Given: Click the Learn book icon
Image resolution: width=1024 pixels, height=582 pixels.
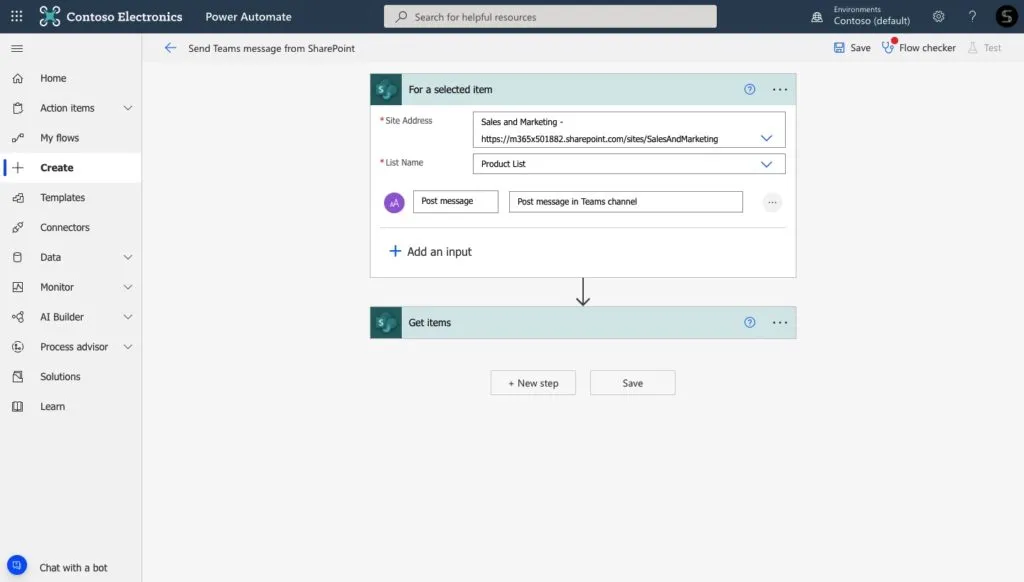Looking at the screenshot, I should pyautogui.click(x=18, y=406).
